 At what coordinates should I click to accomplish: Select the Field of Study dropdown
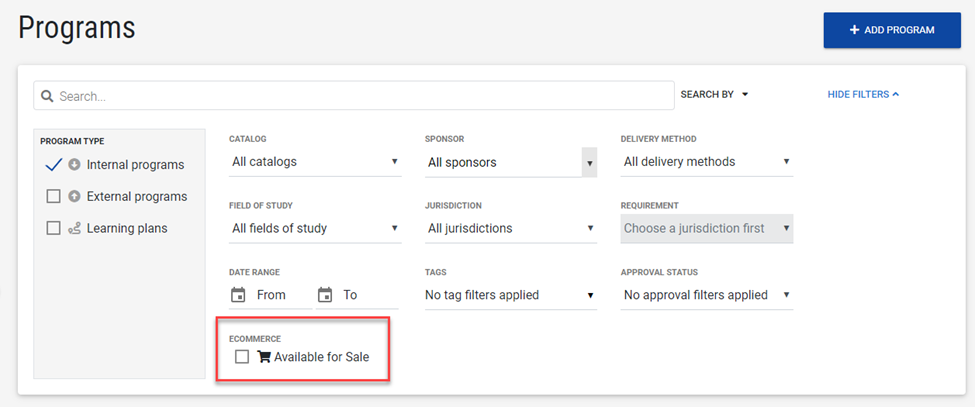coord(314,229)
